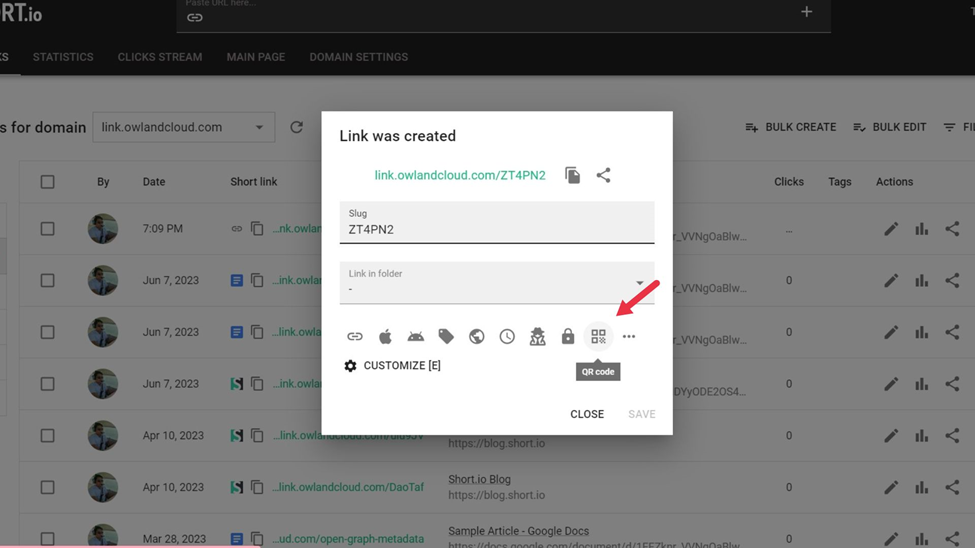Tick checkbox of first Apr 10, 2023 row
975x548 pixels.
pyautogui.click(x=47, y=435)
